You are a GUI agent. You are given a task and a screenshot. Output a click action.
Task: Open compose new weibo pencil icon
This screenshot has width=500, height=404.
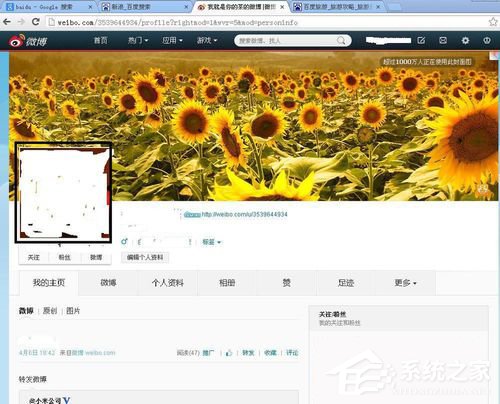pos(421,40)
